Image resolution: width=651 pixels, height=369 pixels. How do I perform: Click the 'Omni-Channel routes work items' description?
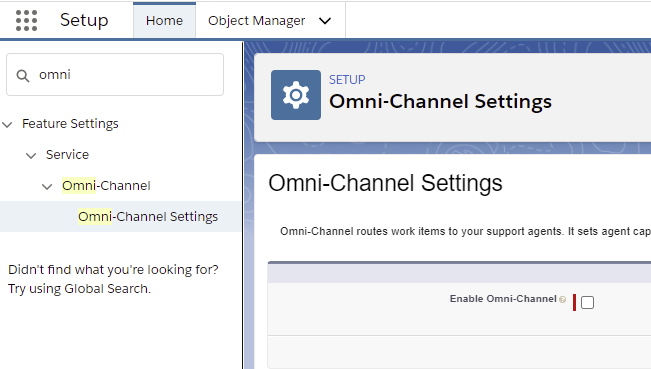465,231
